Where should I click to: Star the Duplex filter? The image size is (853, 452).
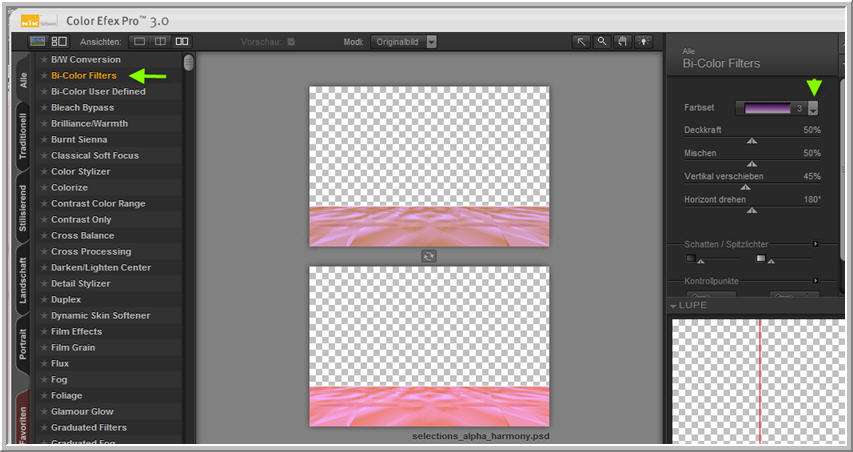coord(44,300)
